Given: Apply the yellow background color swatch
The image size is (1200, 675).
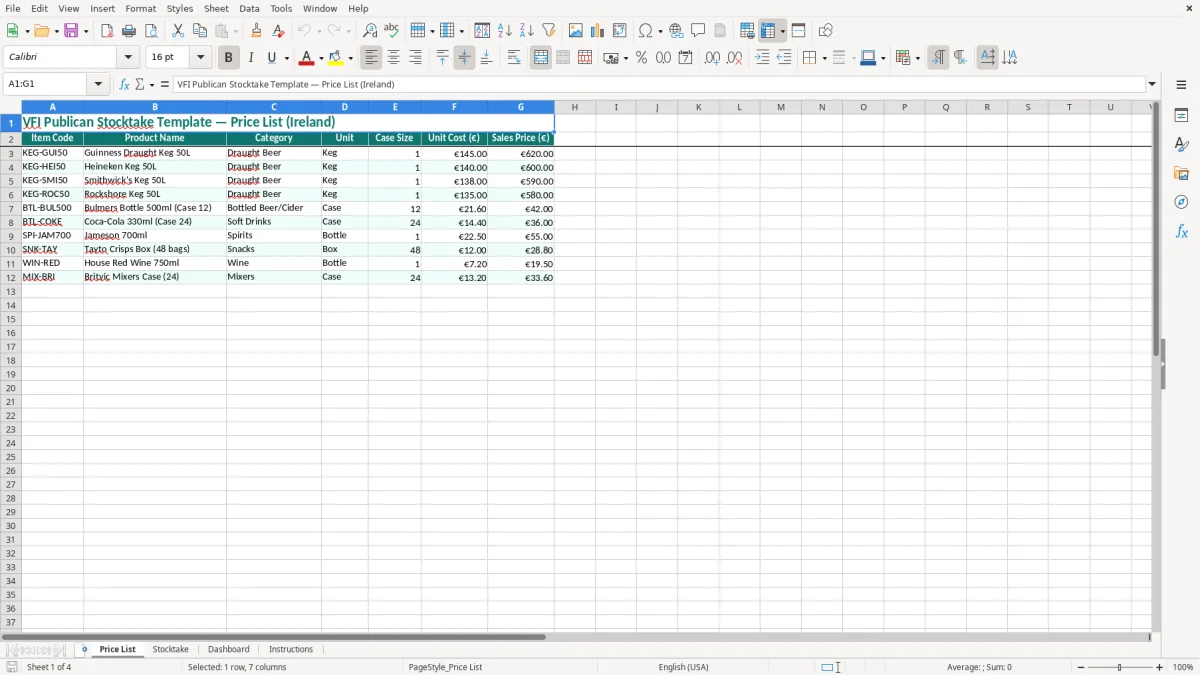Looking at the screenshot, I should click(336, 58).
